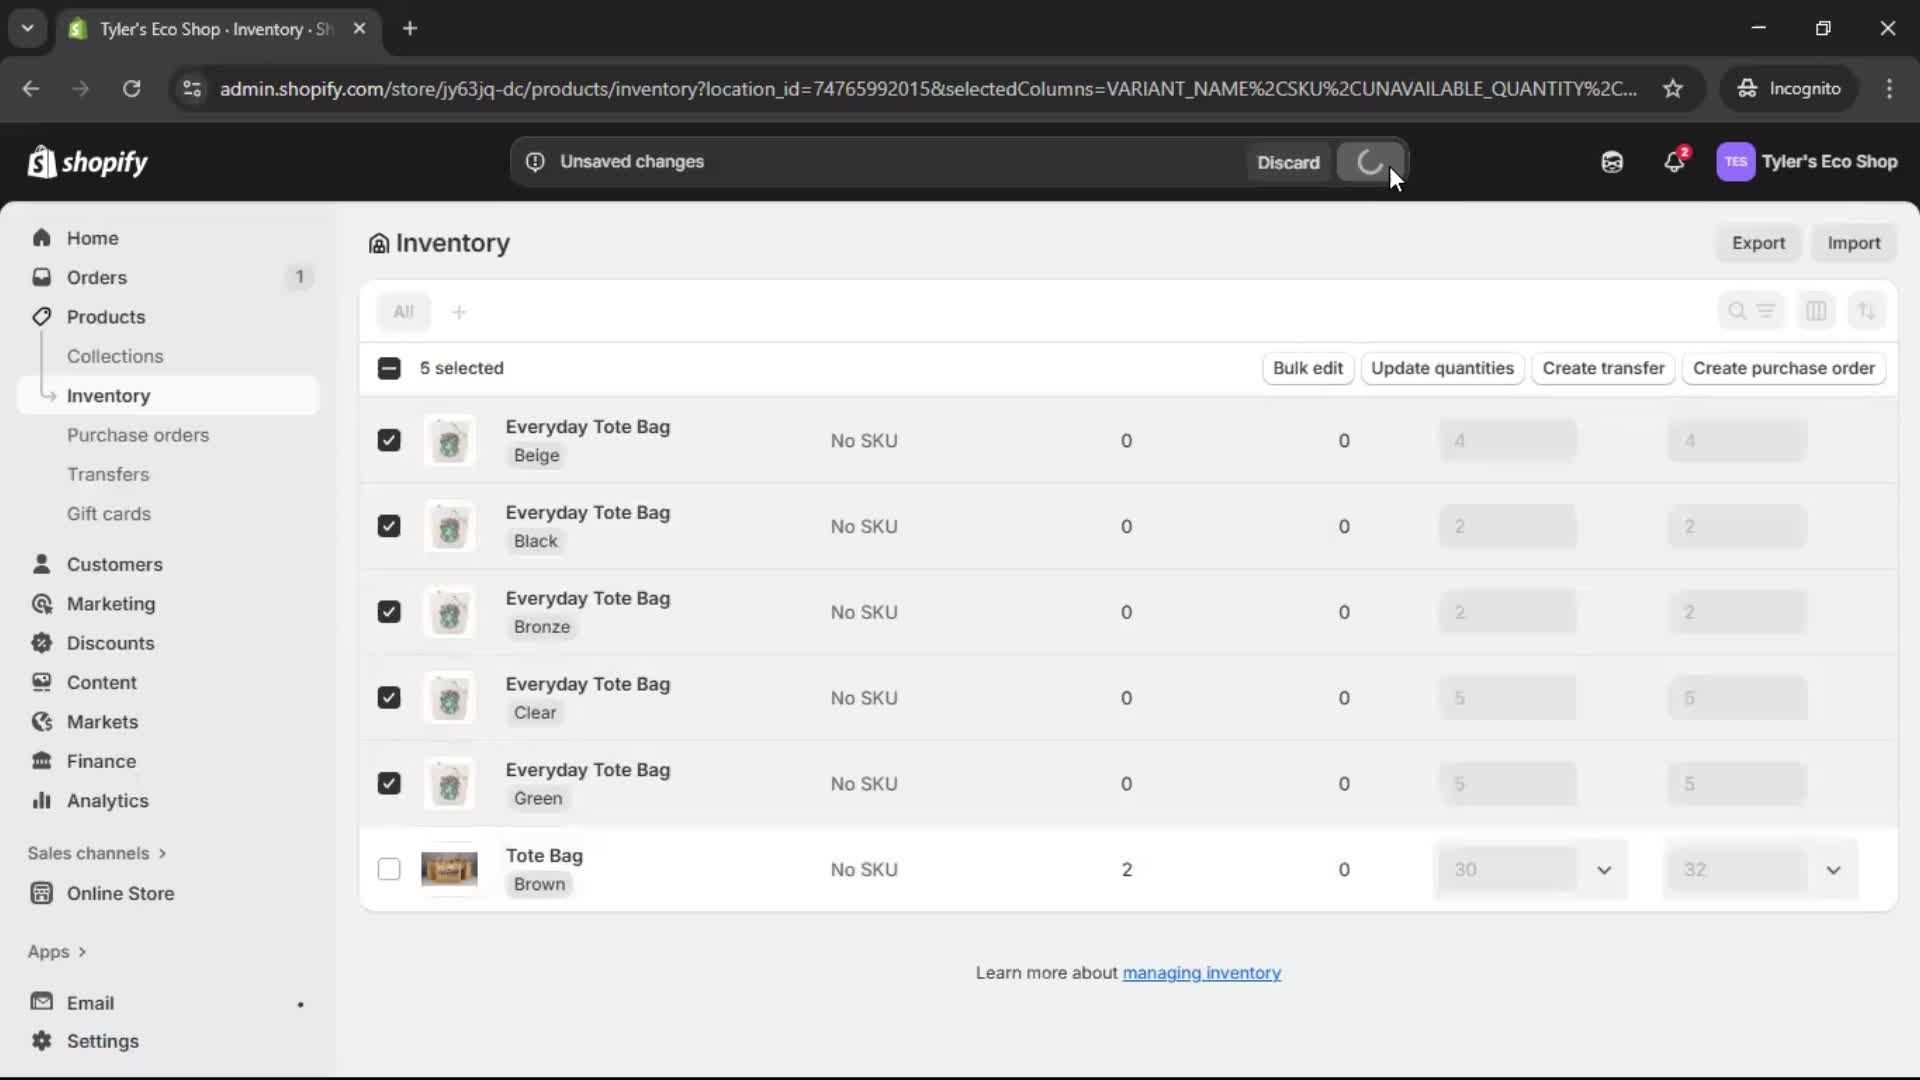Select the Analytics sidebar icon

41,800
